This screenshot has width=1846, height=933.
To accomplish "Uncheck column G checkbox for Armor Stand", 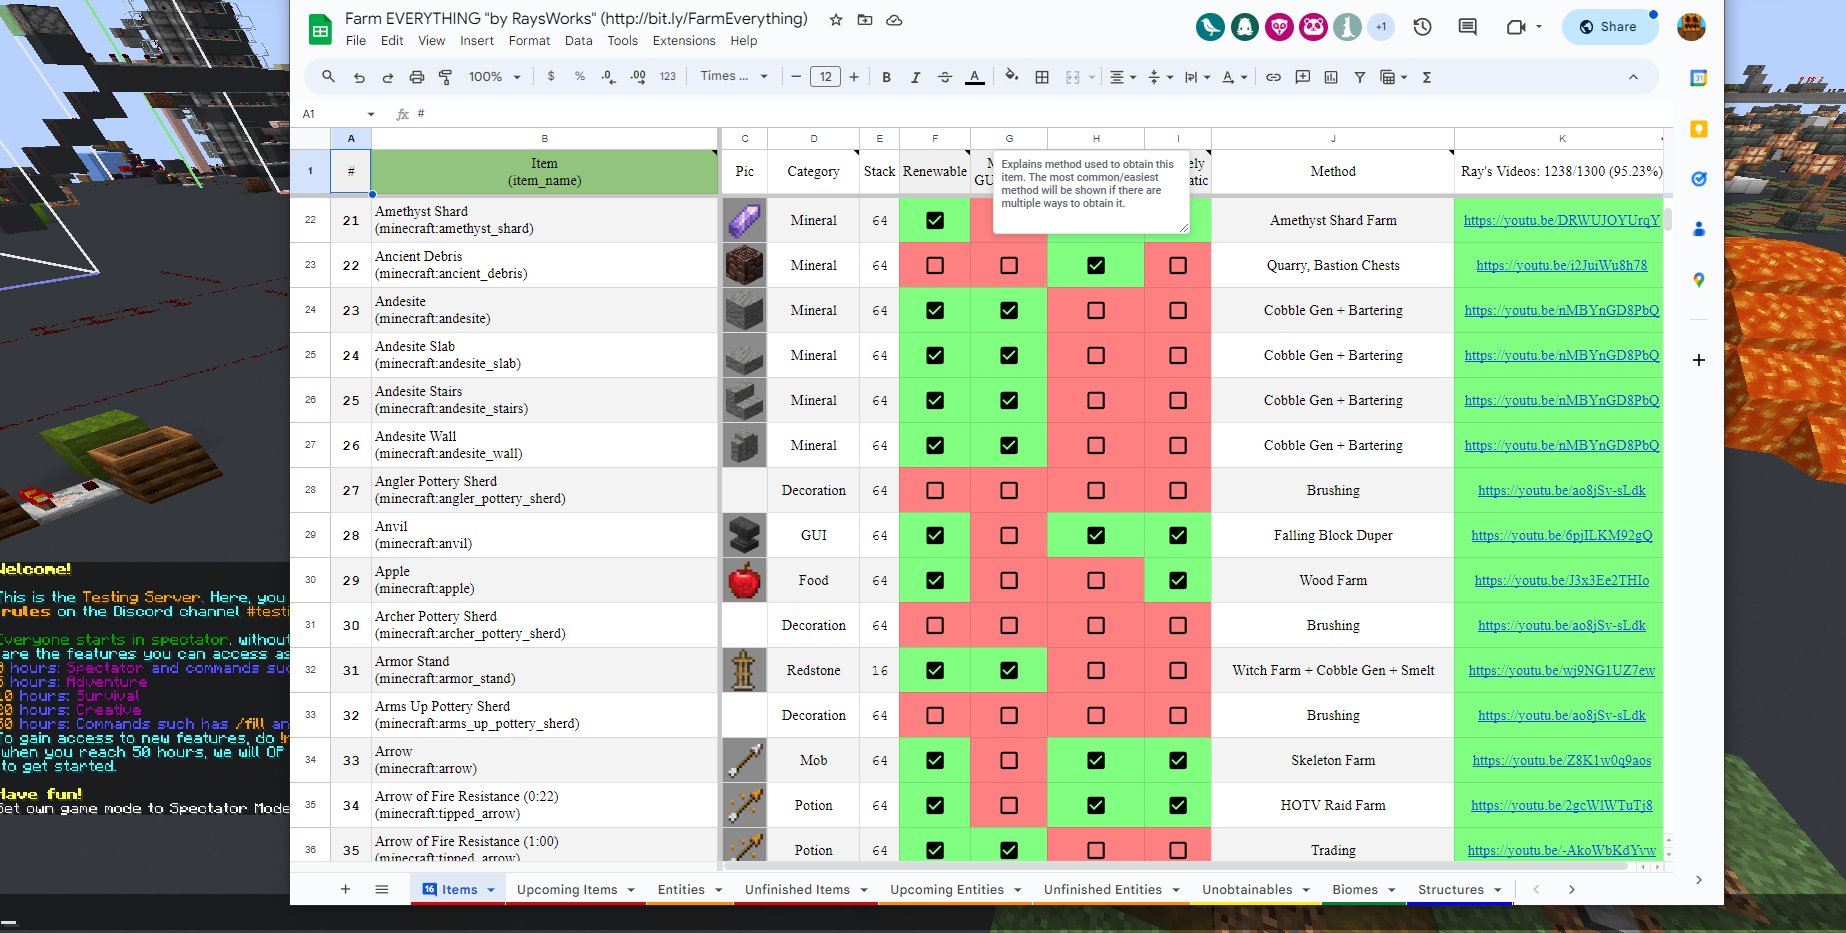I will [x=1009, y=670].
